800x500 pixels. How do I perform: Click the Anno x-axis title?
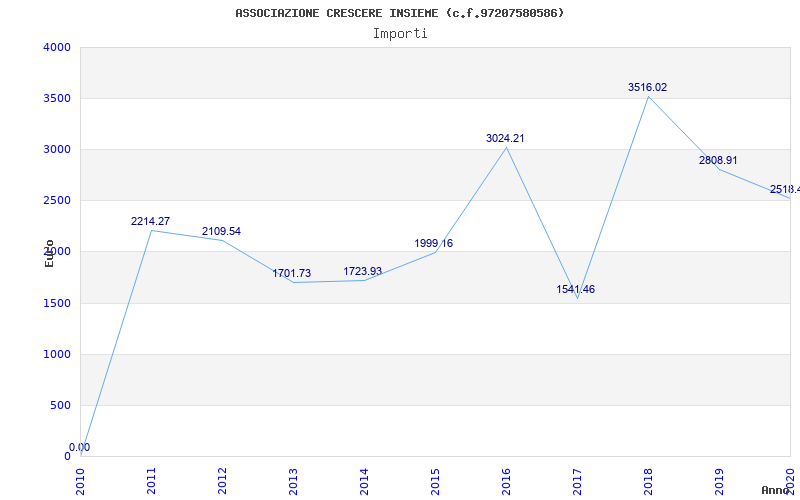click(x=776, y=490)
